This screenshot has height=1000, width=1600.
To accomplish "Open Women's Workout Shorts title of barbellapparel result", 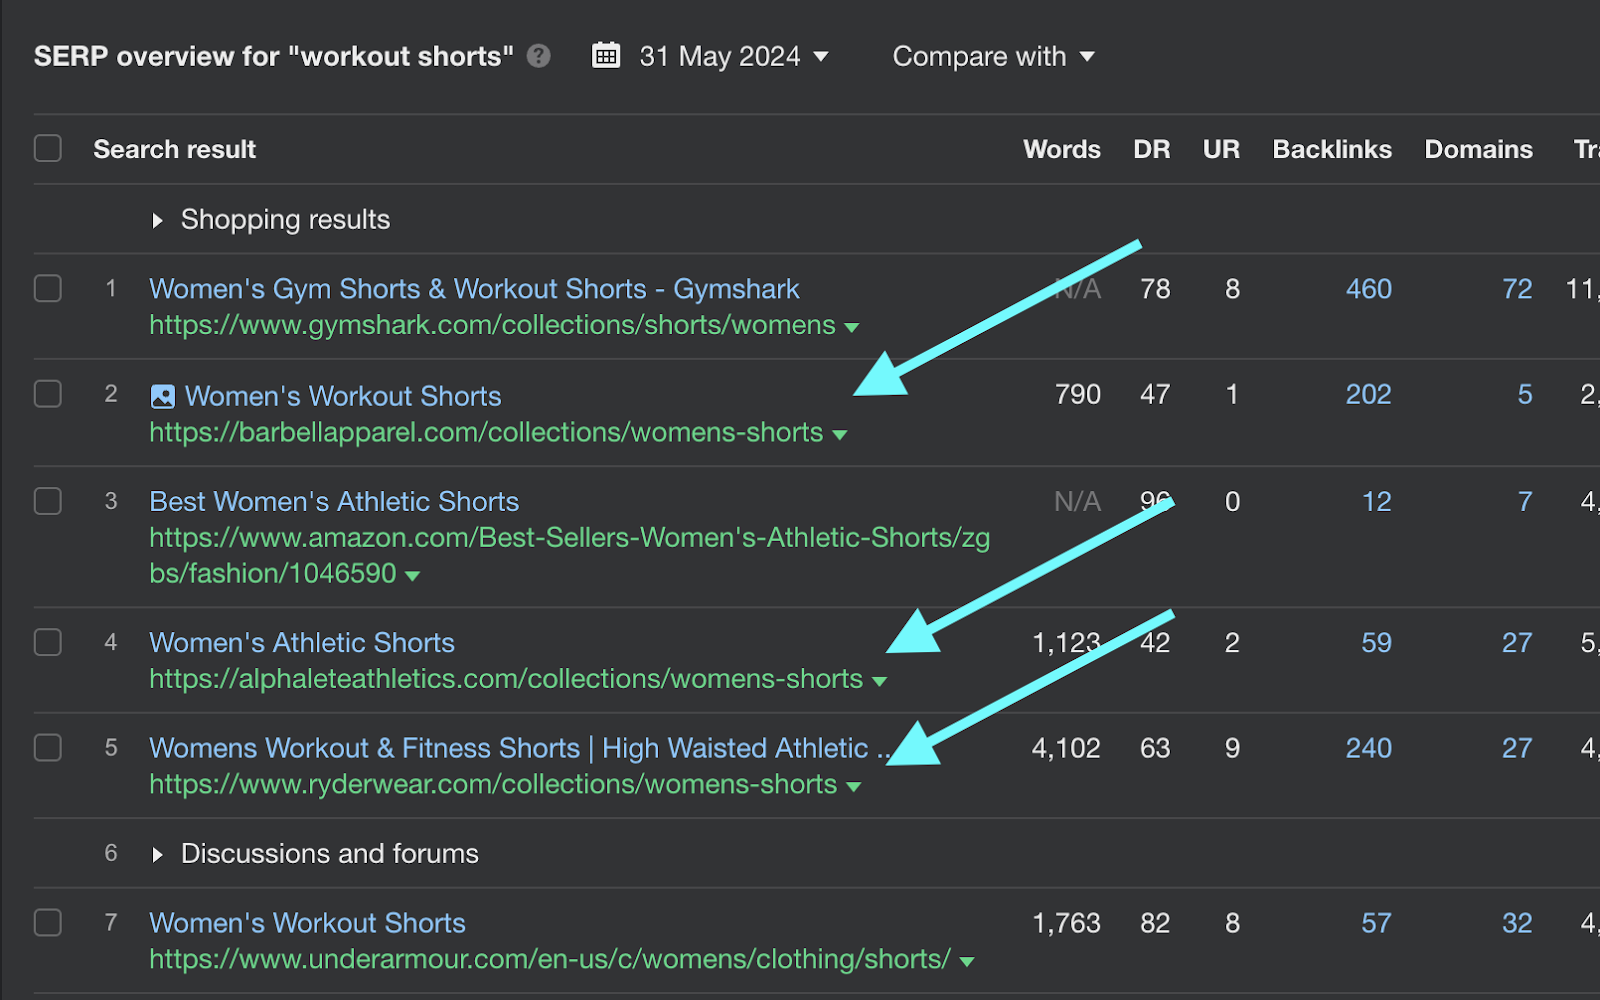I will click(343, 396).
